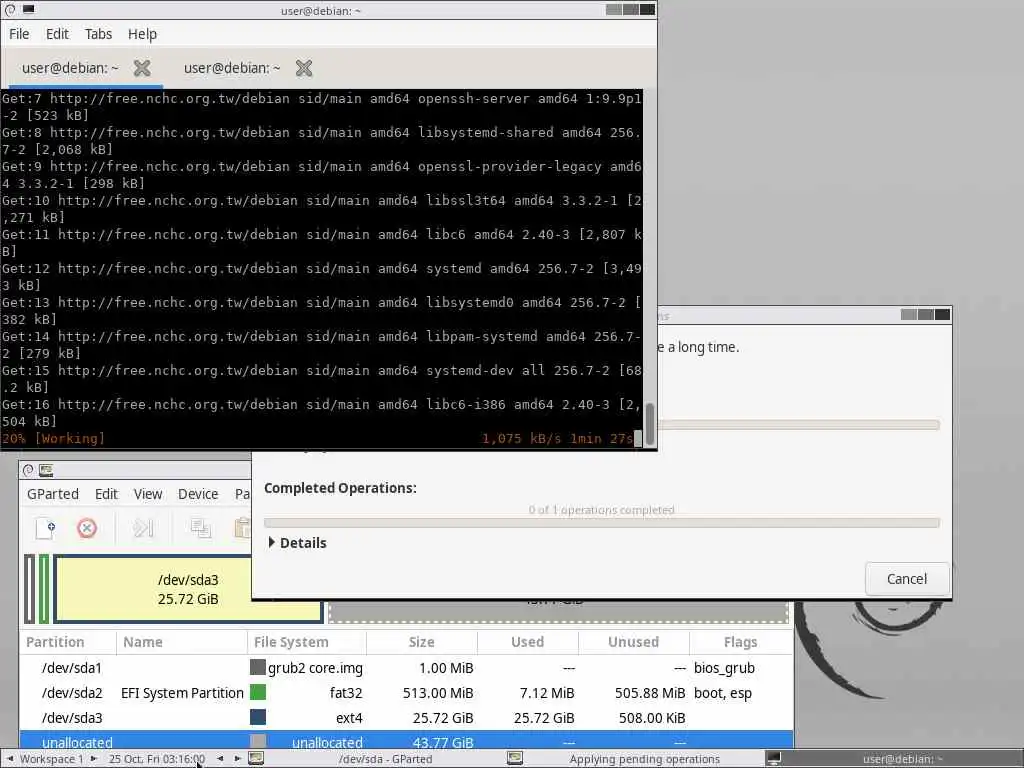The image size is (1024, 768).
Task: Close the first user@debian terminal tab
Action: 142,68
